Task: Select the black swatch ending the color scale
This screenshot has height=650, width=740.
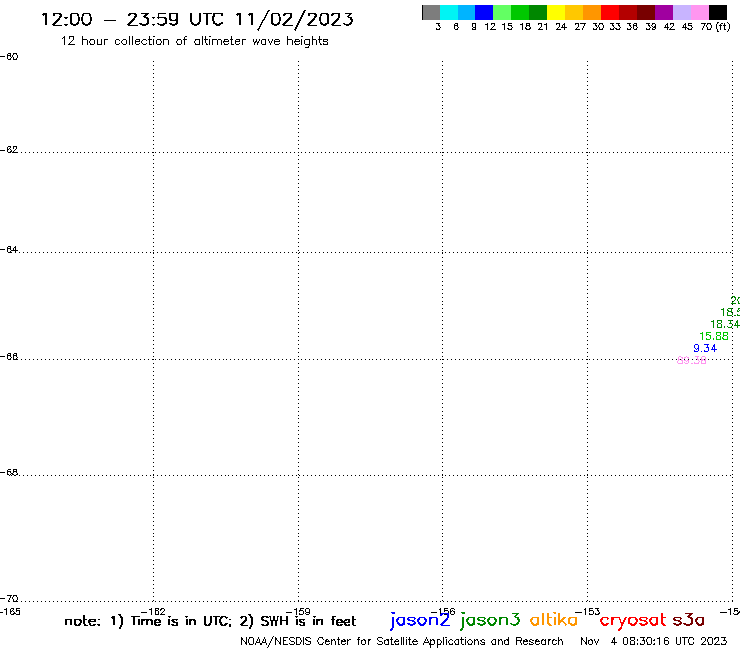Action: pyautogui.click(x=718, y=12)
